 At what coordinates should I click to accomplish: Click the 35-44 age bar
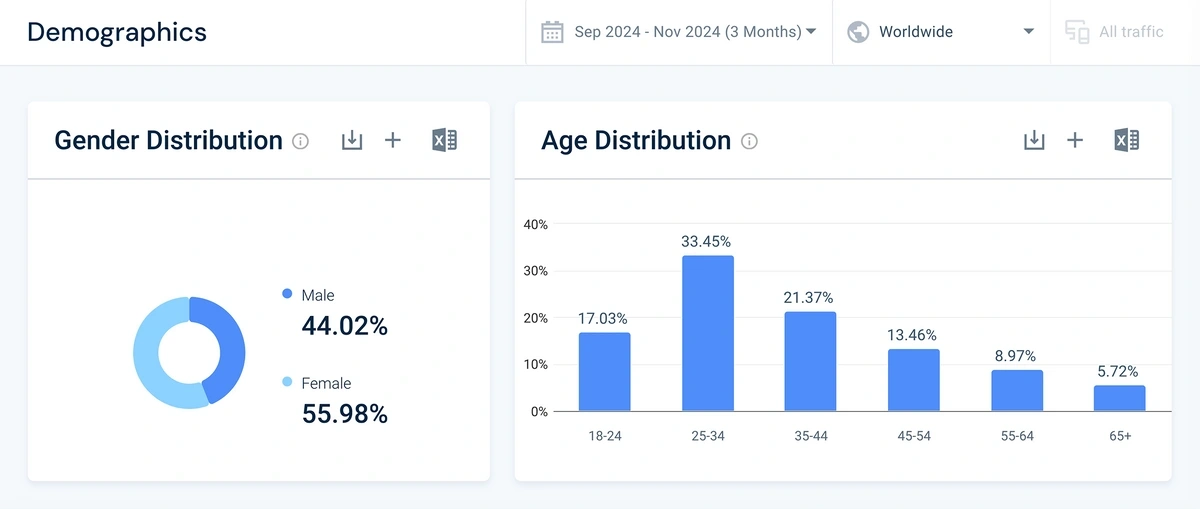[x=810, y=361]
